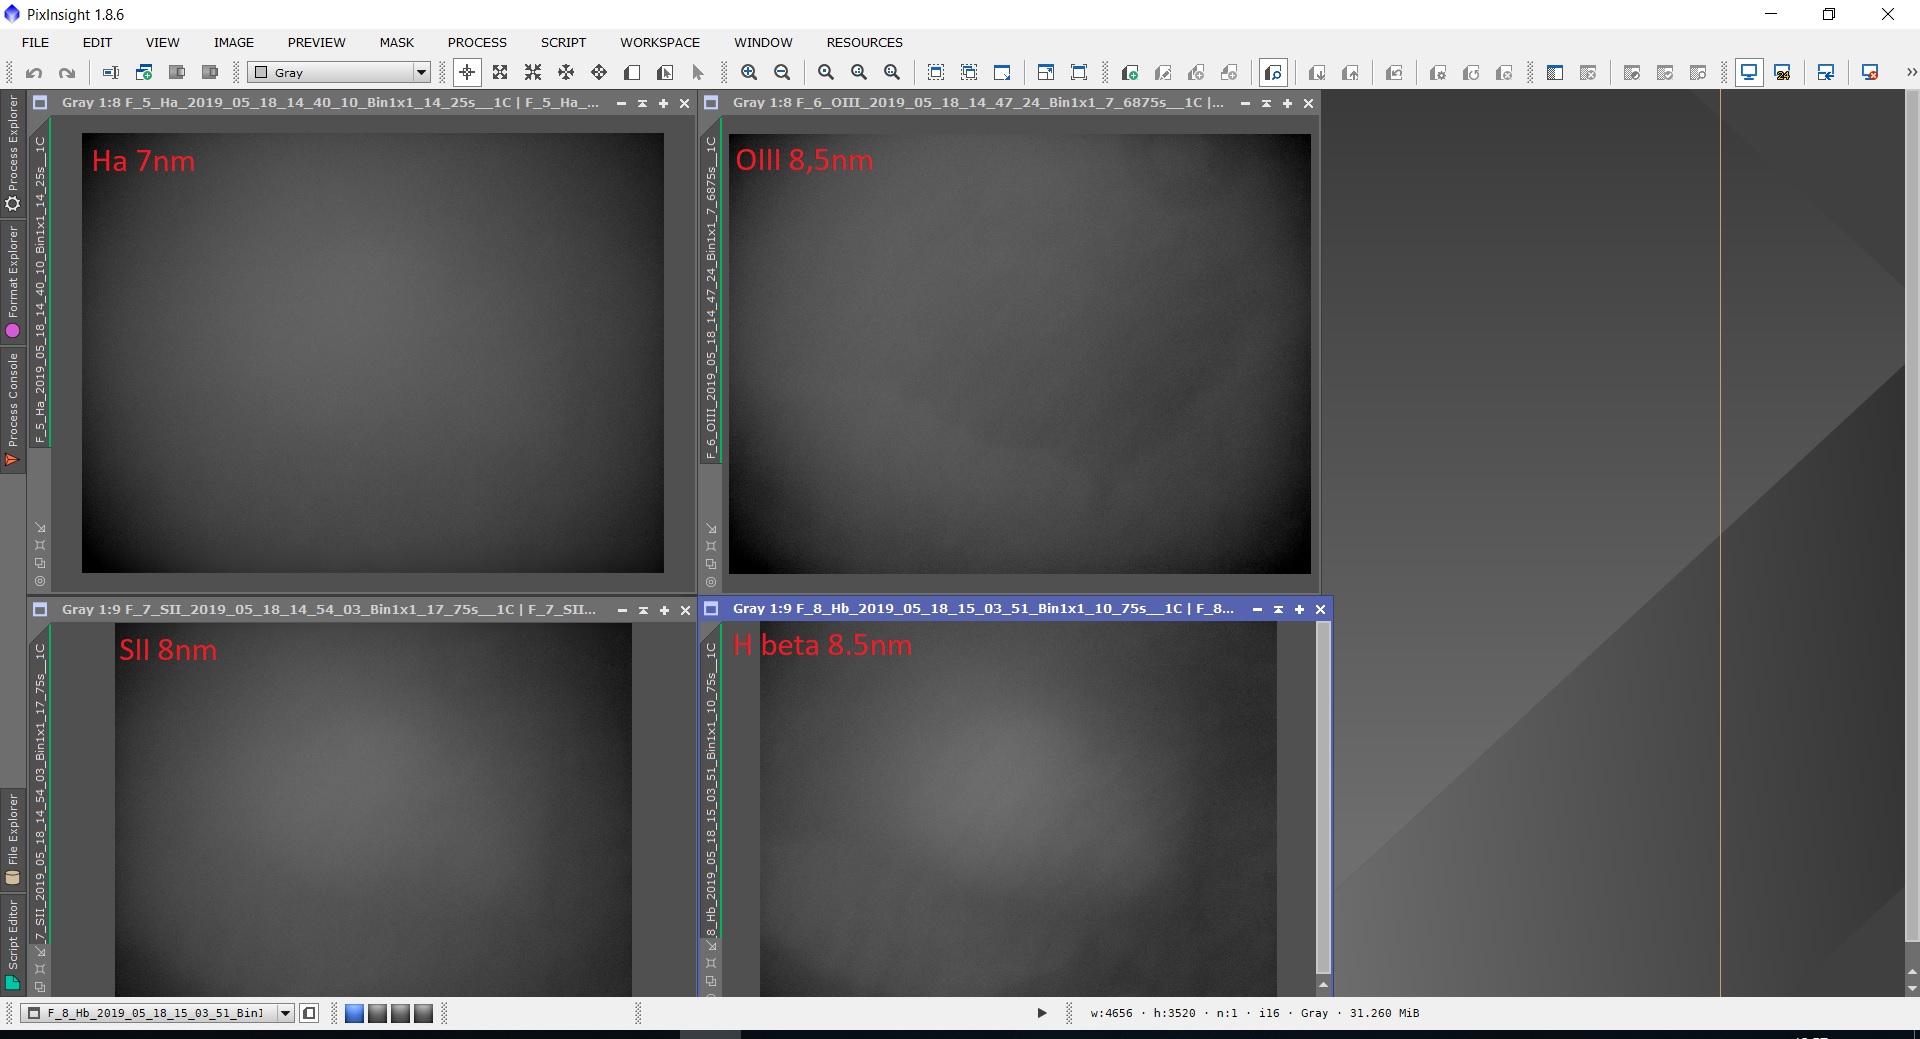Toggle the last gray channel square in status bar
This screenshot has height=1039, width=1920.
point(423,1014)
